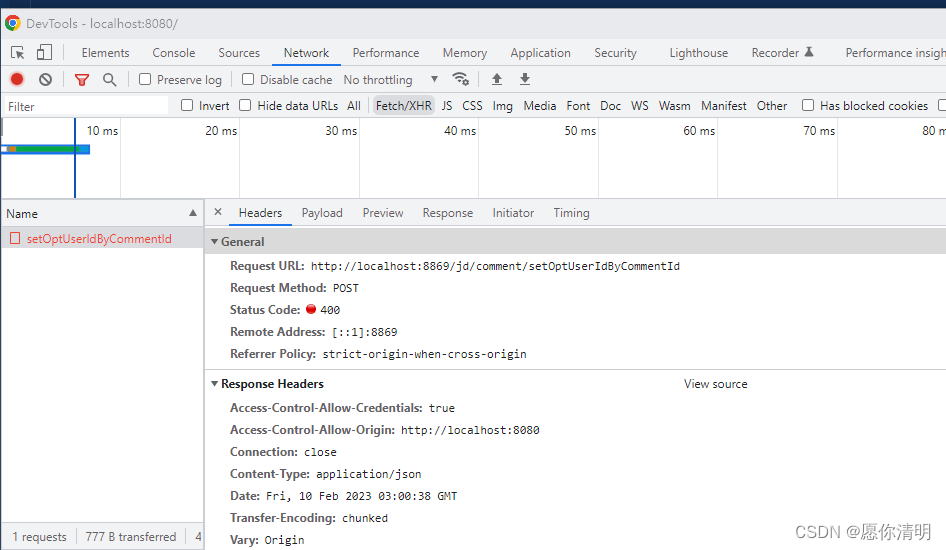Switch to the Memory tab

click(465, 53)
